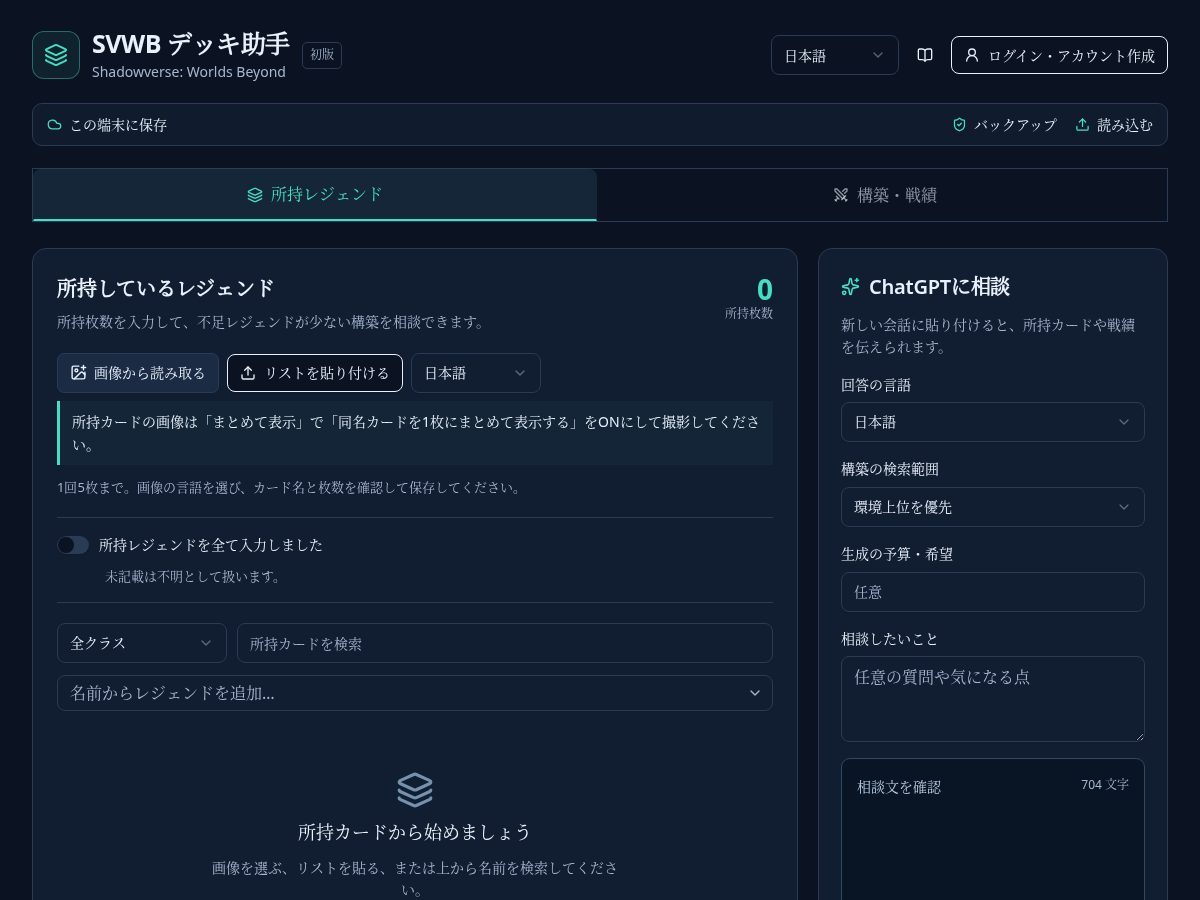Screen dimensions: 1200x900
Task: Open 全クラス class filter dropdown
Action: point(142,643)
